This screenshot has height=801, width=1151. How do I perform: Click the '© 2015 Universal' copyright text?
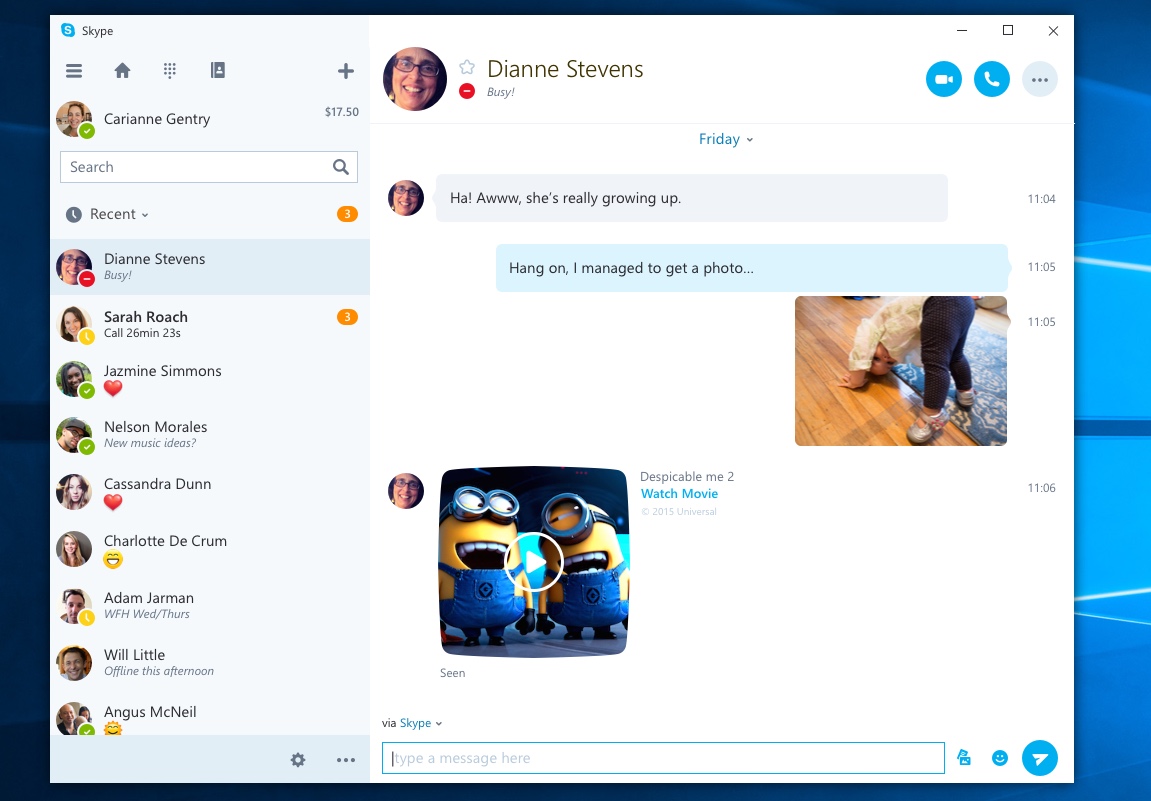pyautogui.click(x=679, y=512)
